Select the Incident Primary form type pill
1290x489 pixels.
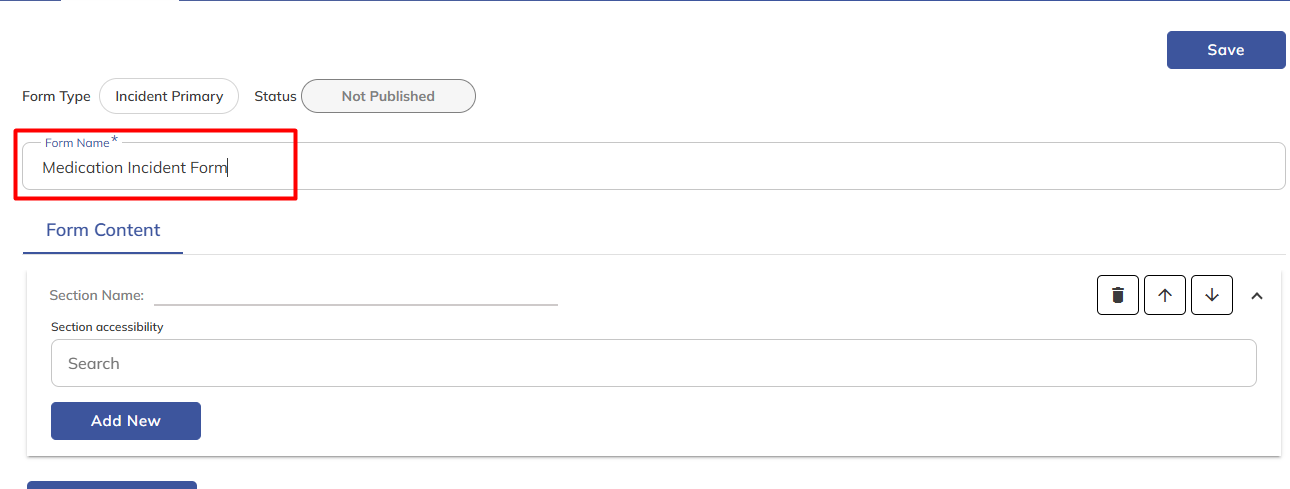[x=169, y=96]
